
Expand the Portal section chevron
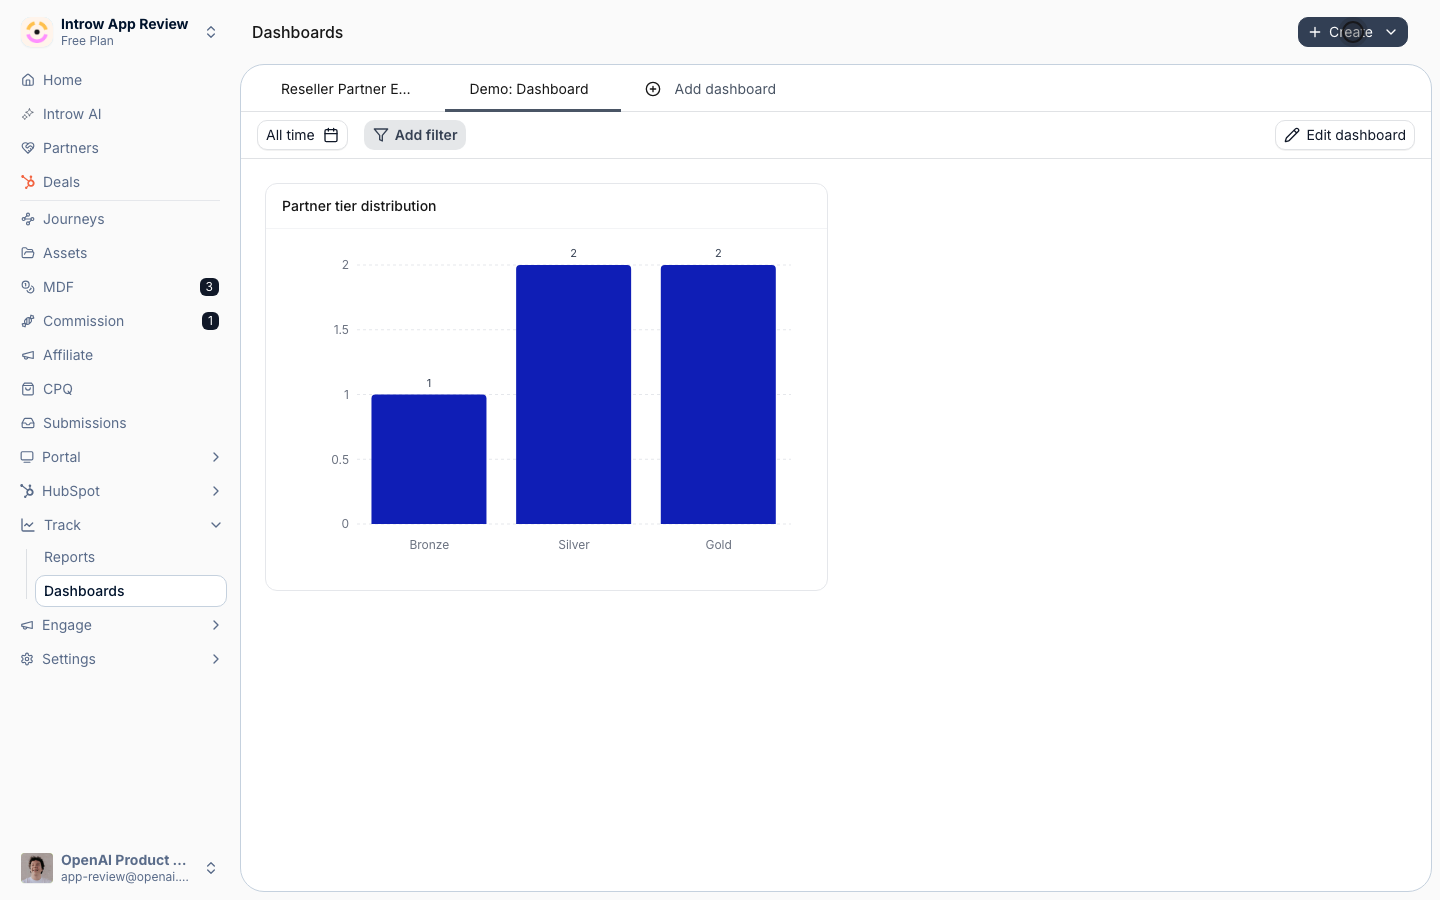pyautogui.click(x=216, y=457)
